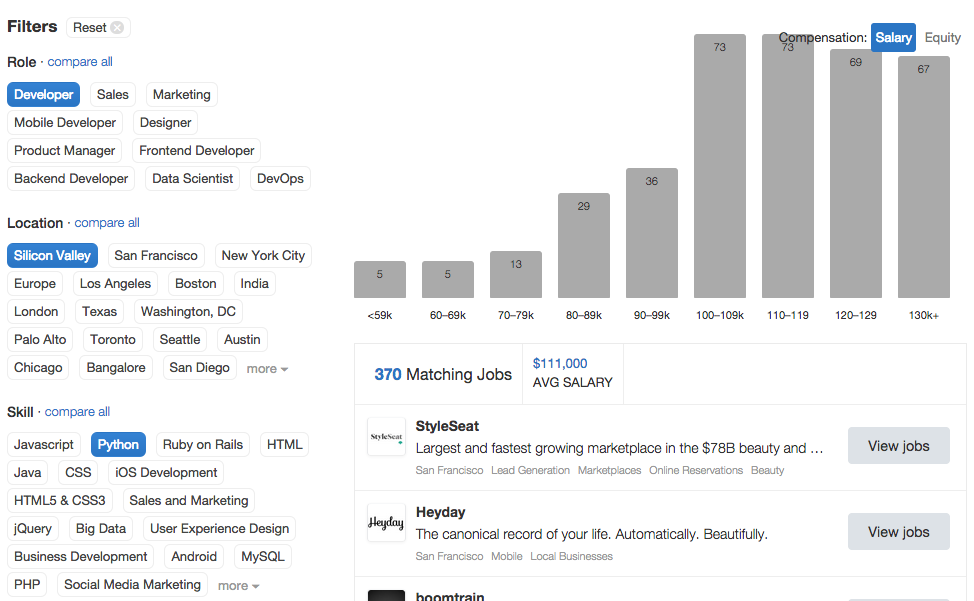Click the boomtrain company logo
974x601 pixels.
pyautogui.click(x=386, y=595)
